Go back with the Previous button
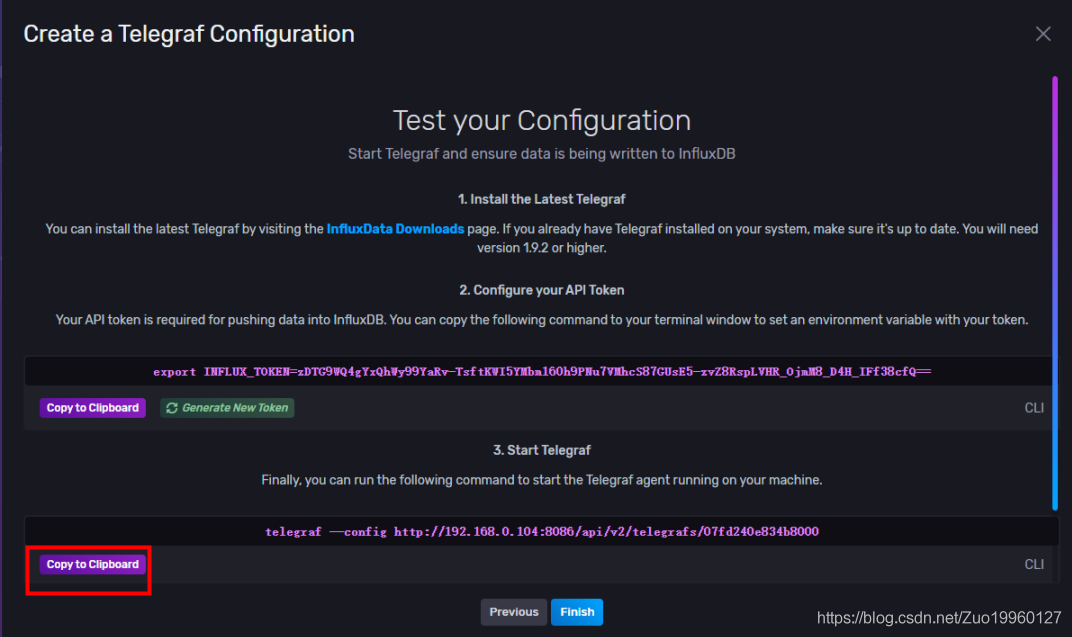The height and width of the screenshot is (637, 1072). click(513, 612)
